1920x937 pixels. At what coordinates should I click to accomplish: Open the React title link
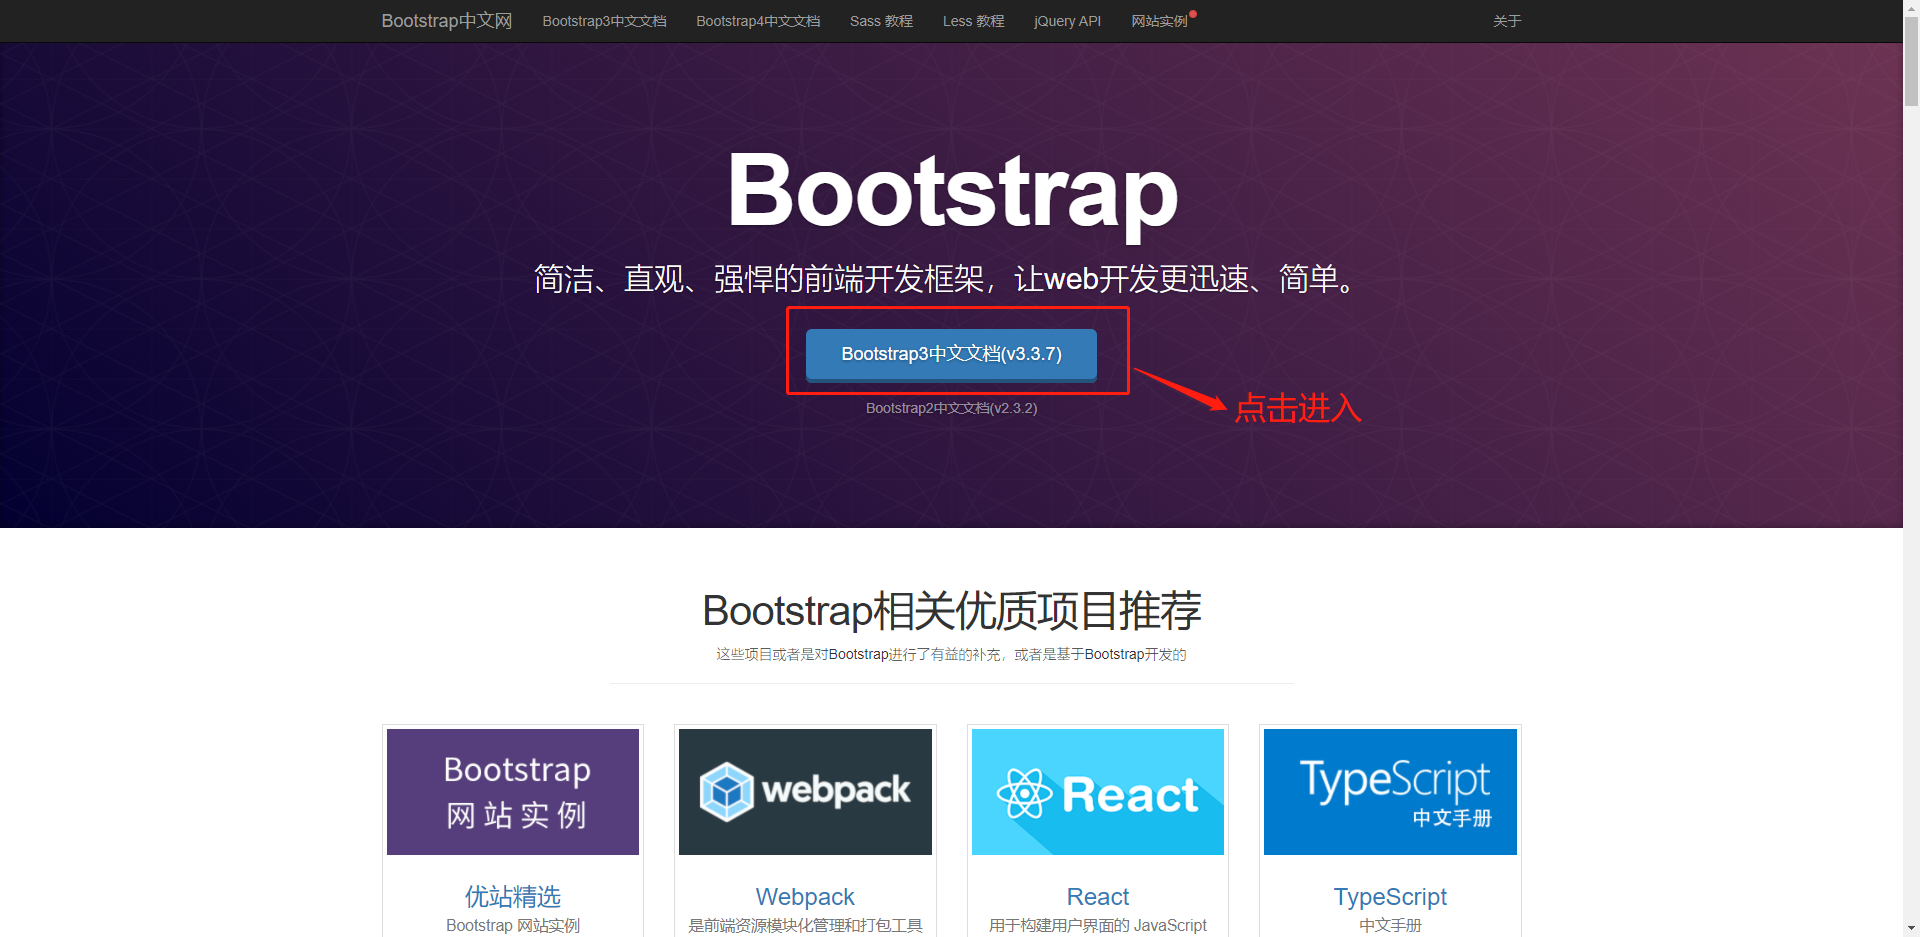click(1097, 896)
